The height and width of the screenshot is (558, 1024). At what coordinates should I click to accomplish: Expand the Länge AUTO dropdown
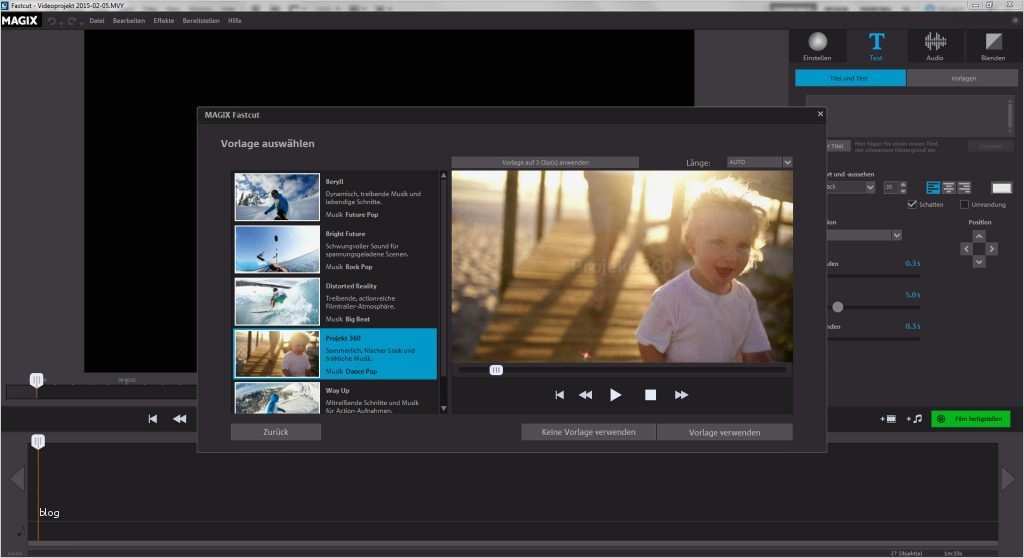787,162
